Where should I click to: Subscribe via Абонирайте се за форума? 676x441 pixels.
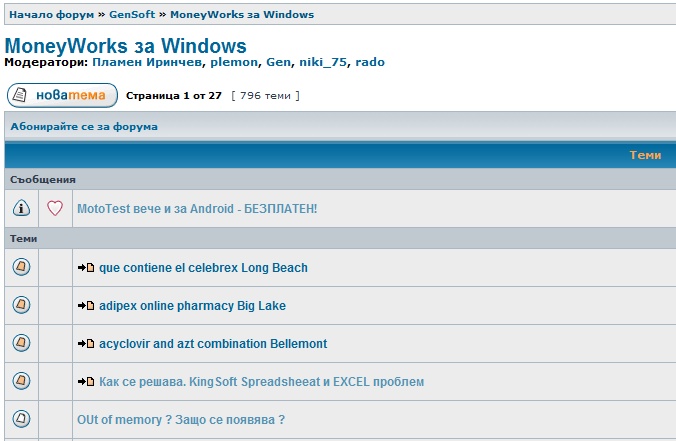point(84,127)
